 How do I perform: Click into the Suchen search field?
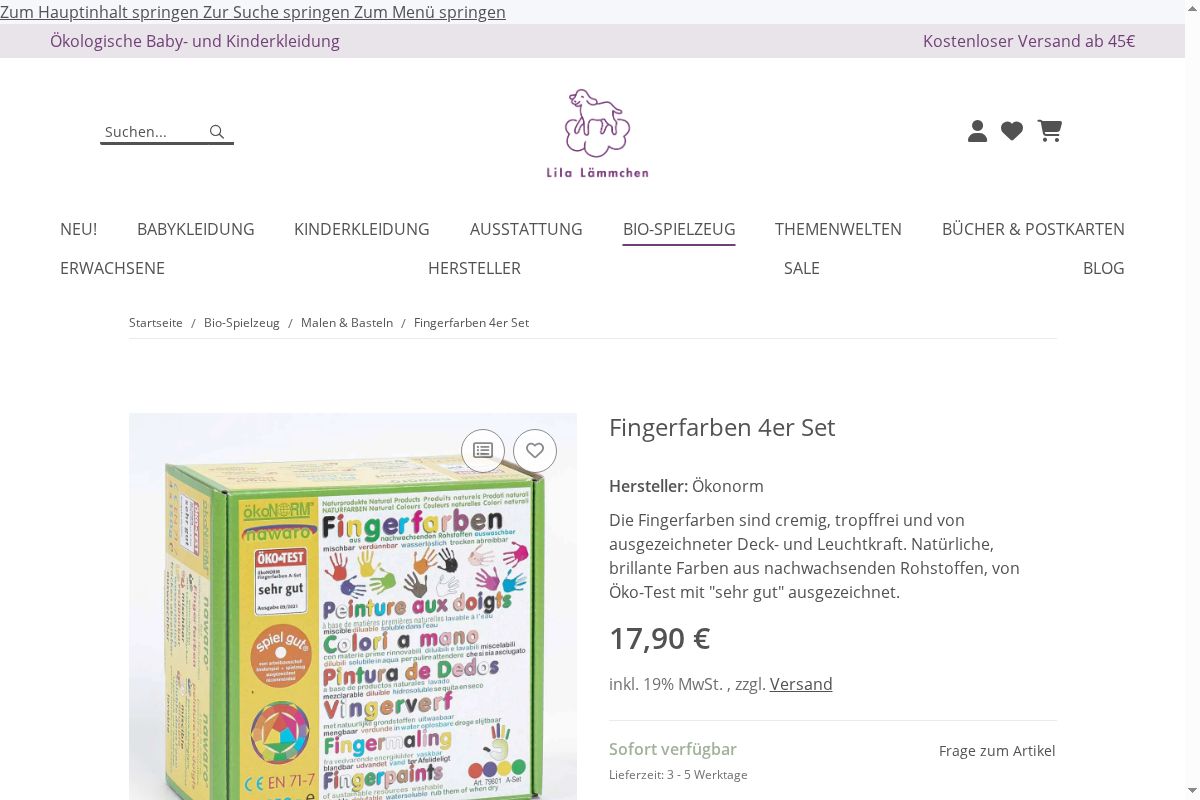click(x=153, y=132)
